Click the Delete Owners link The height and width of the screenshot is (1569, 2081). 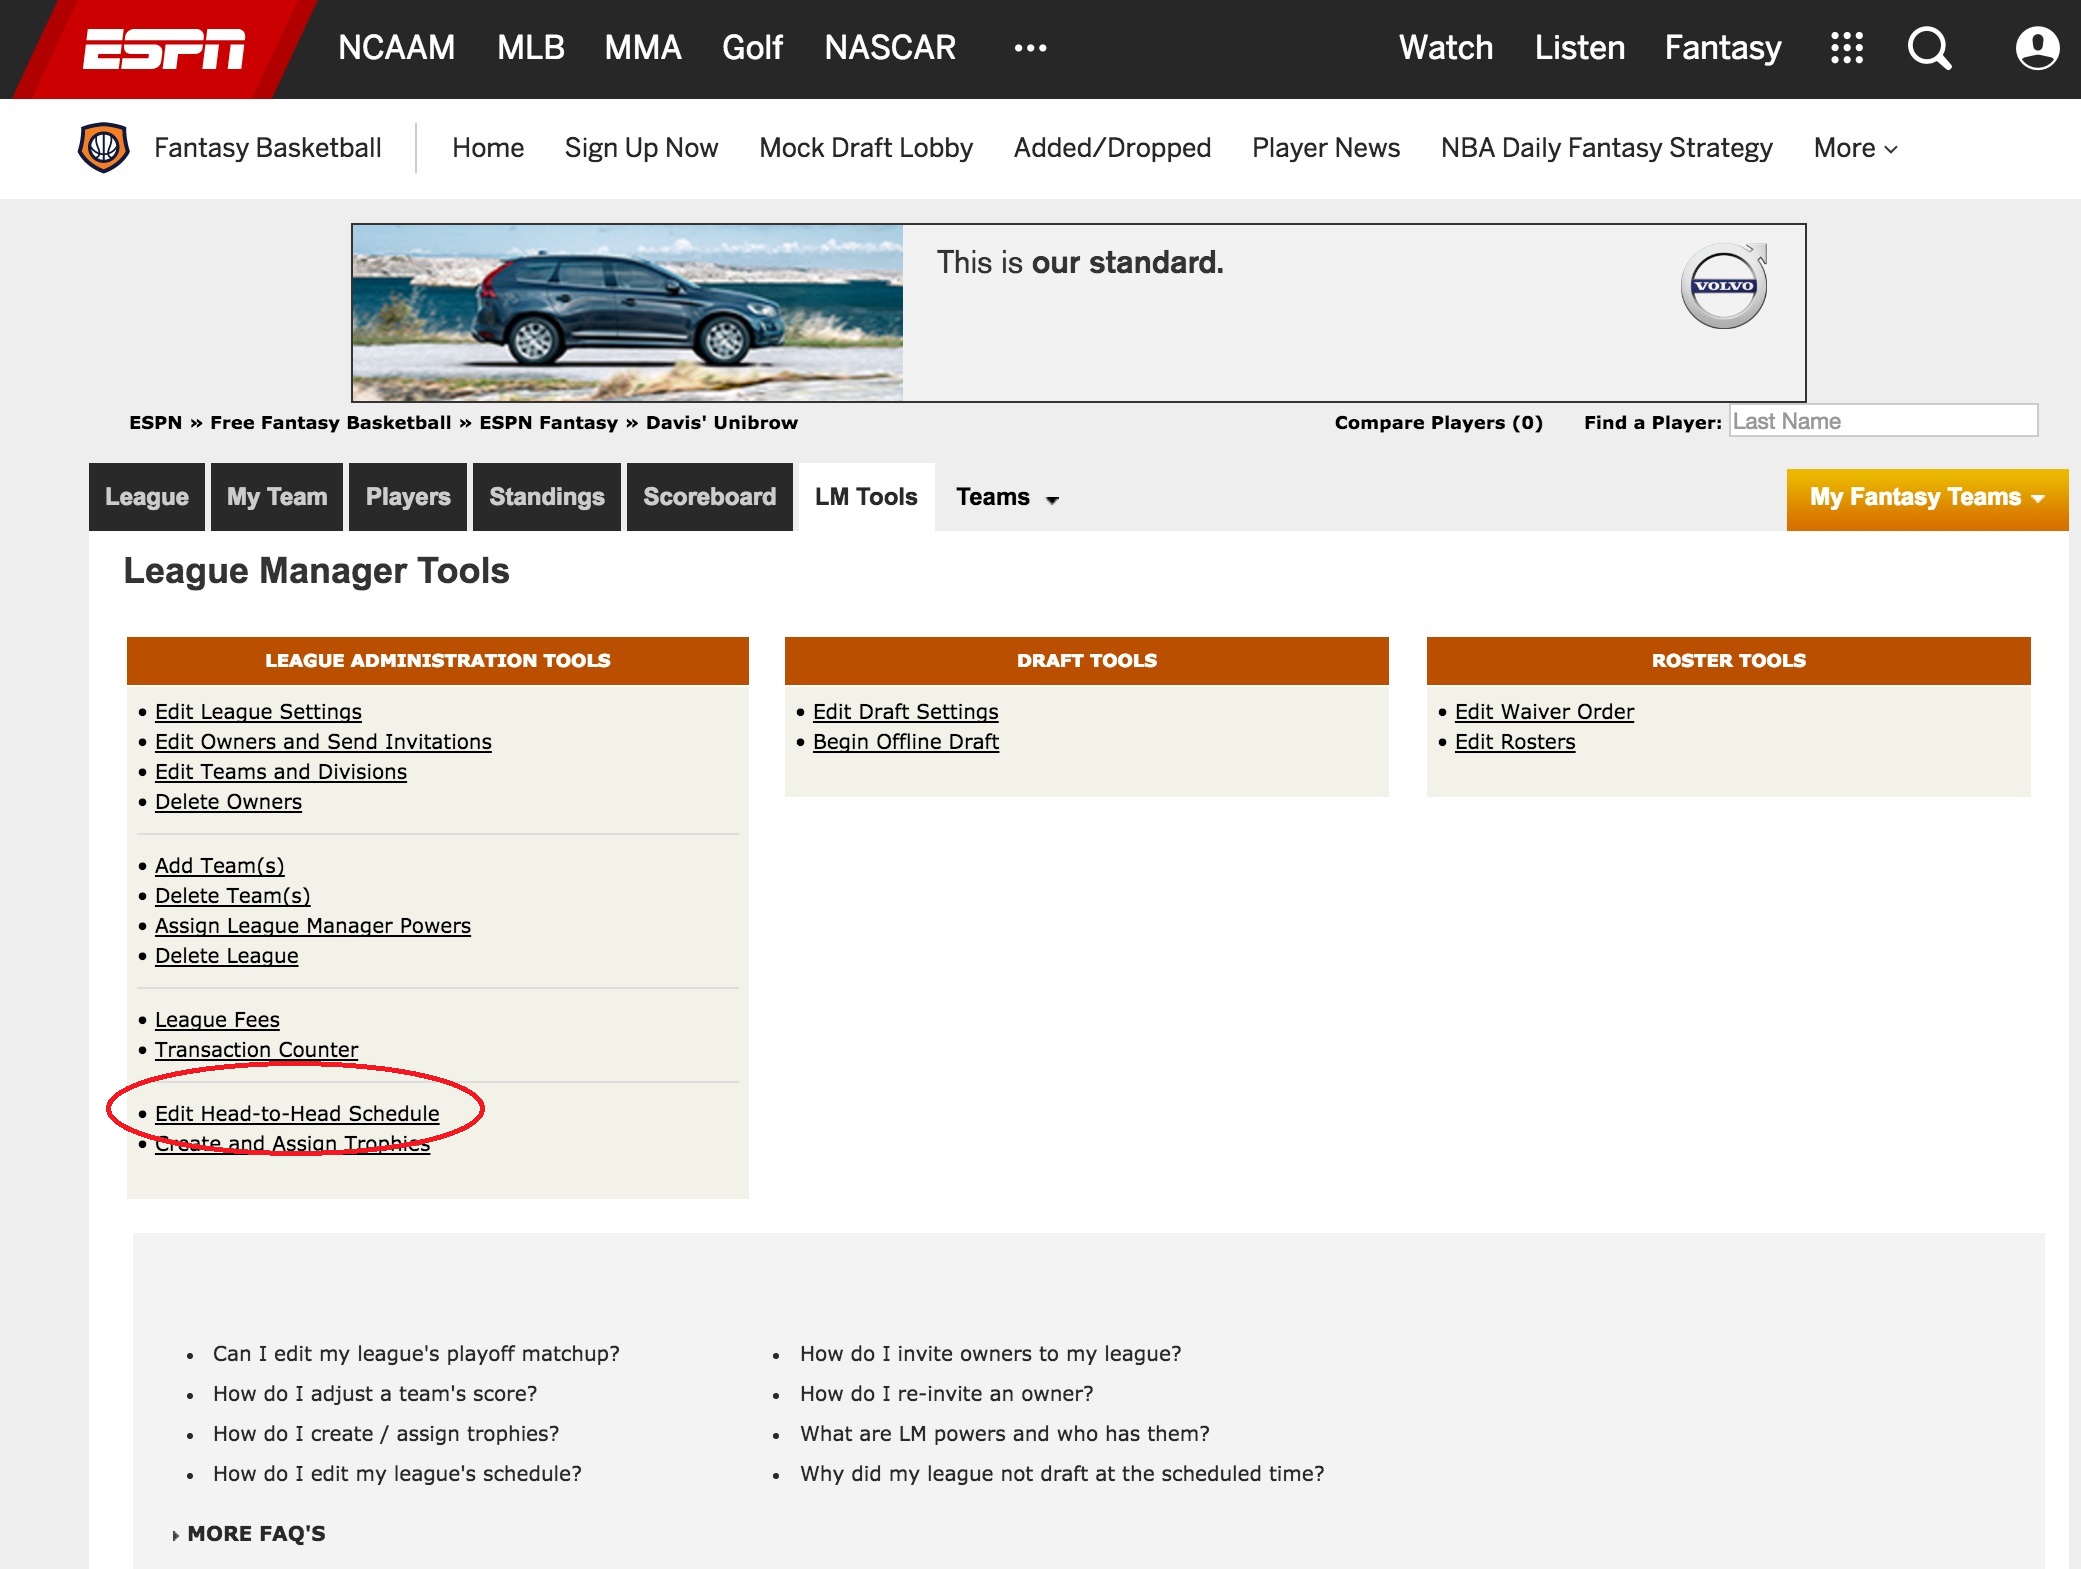point(228,802)
